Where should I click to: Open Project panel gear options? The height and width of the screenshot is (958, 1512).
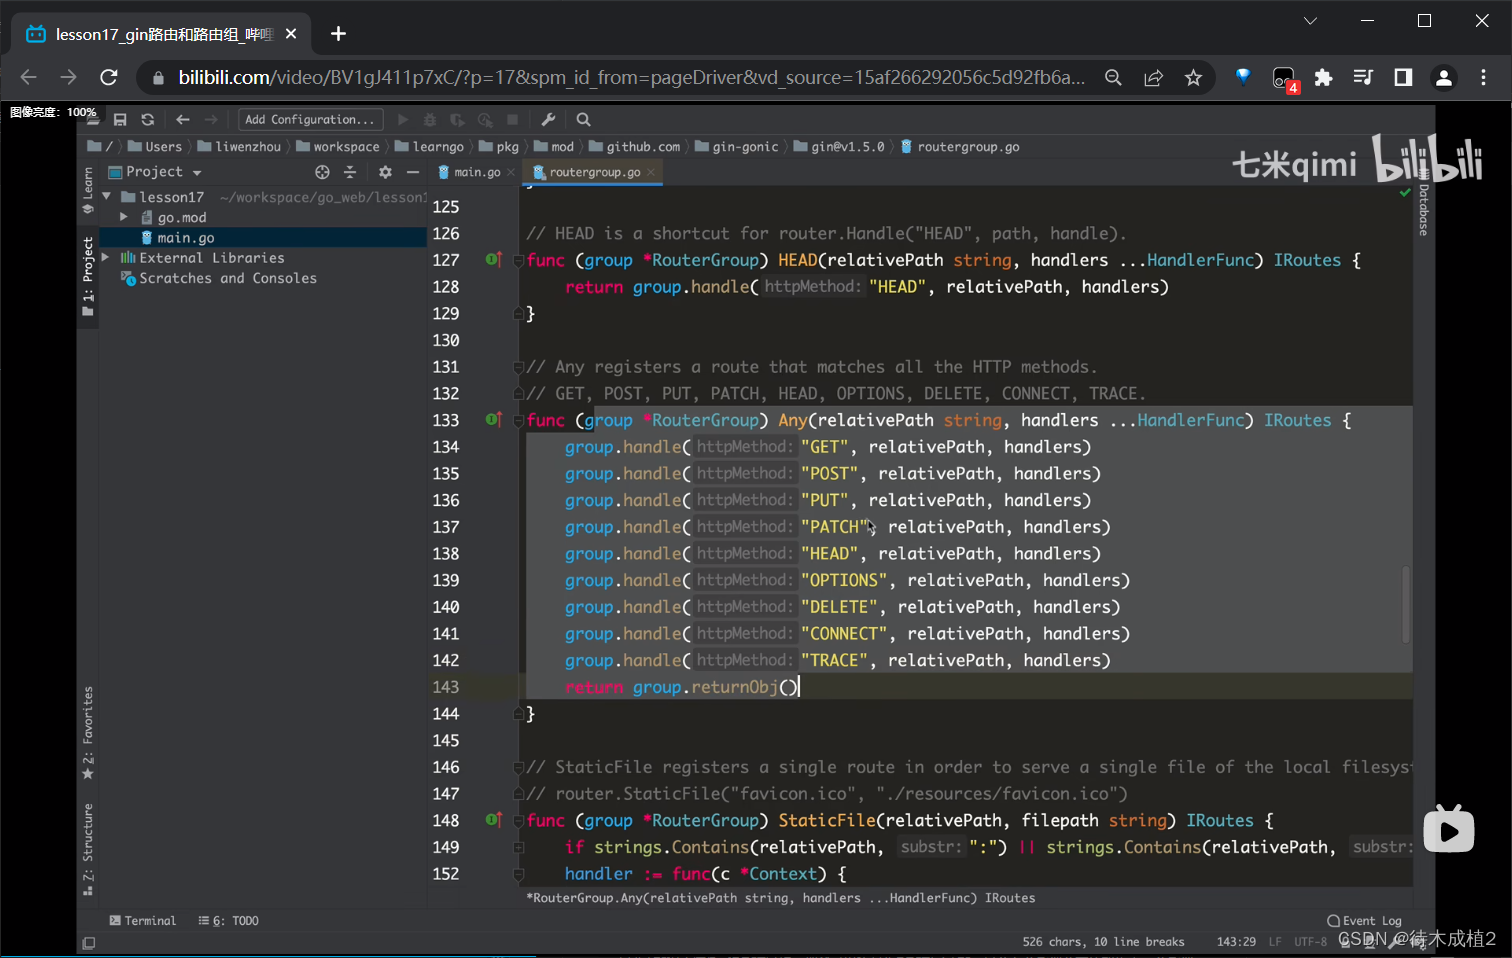[x=385, y=172]
